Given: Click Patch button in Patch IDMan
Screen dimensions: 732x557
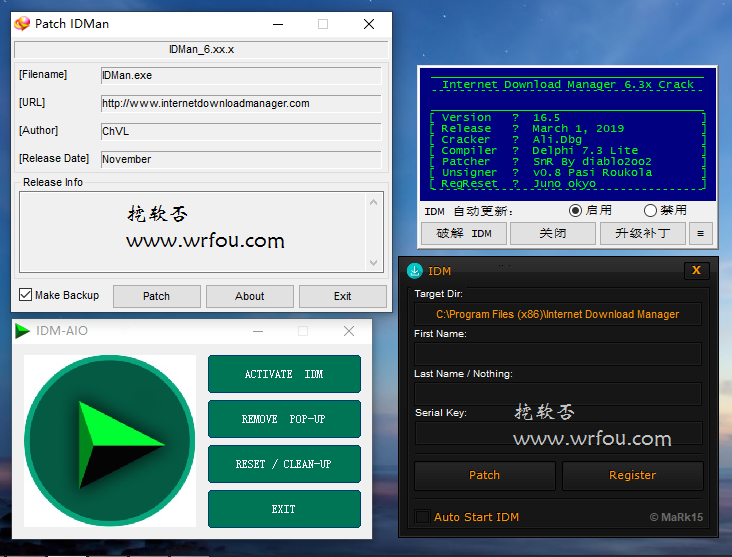Looking at the screenshot, I should 156,296.
